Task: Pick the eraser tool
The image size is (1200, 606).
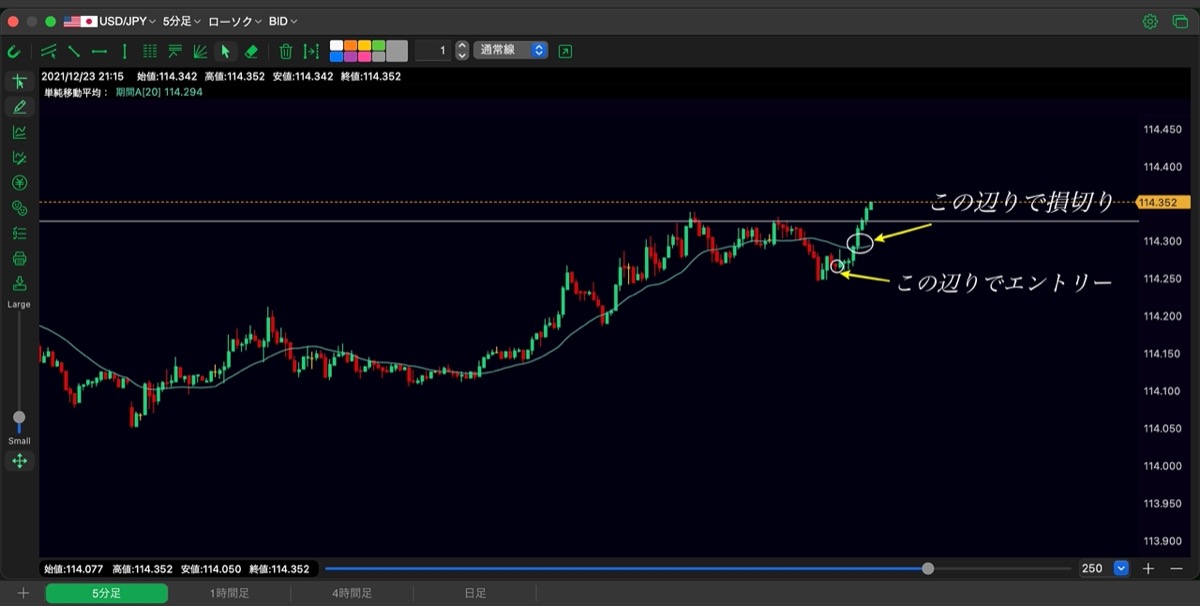Action: pos(251,51)
